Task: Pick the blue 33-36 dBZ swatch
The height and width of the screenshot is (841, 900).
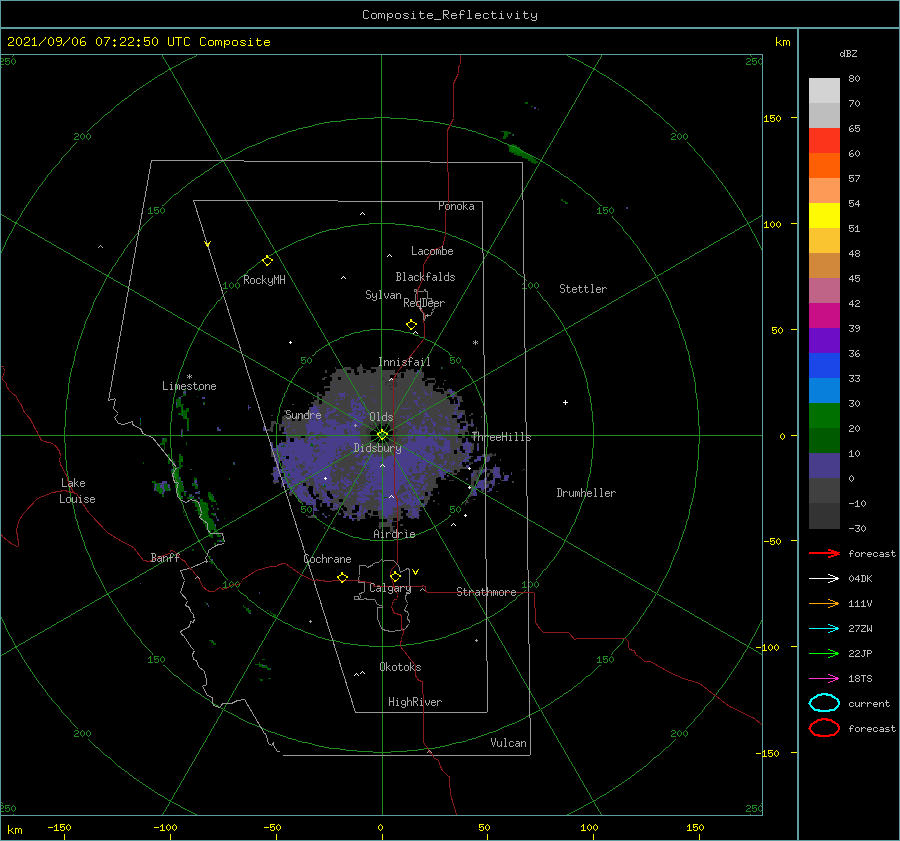Action: 824,366
